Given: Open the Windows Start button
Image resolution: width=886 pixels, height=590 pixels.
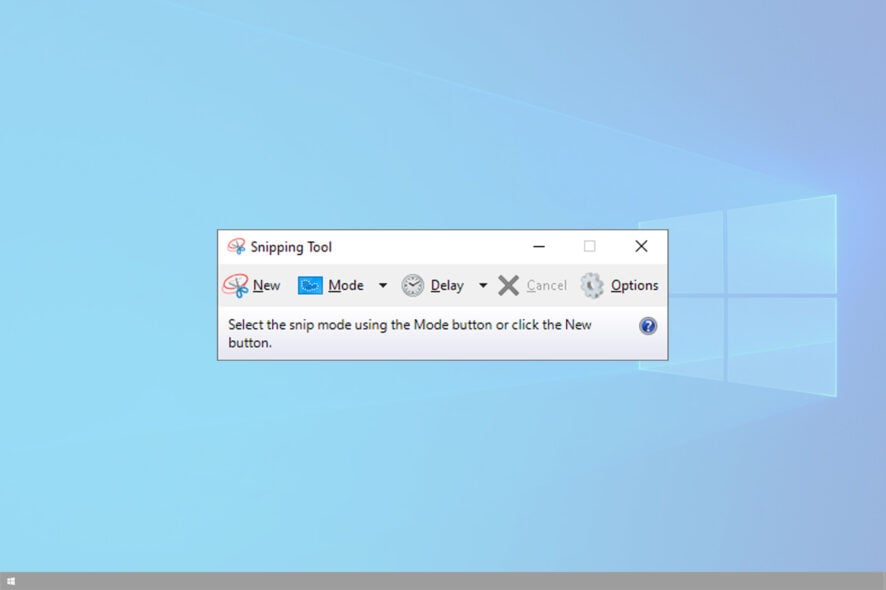Looking at the screenshot, I should point(11,581).
